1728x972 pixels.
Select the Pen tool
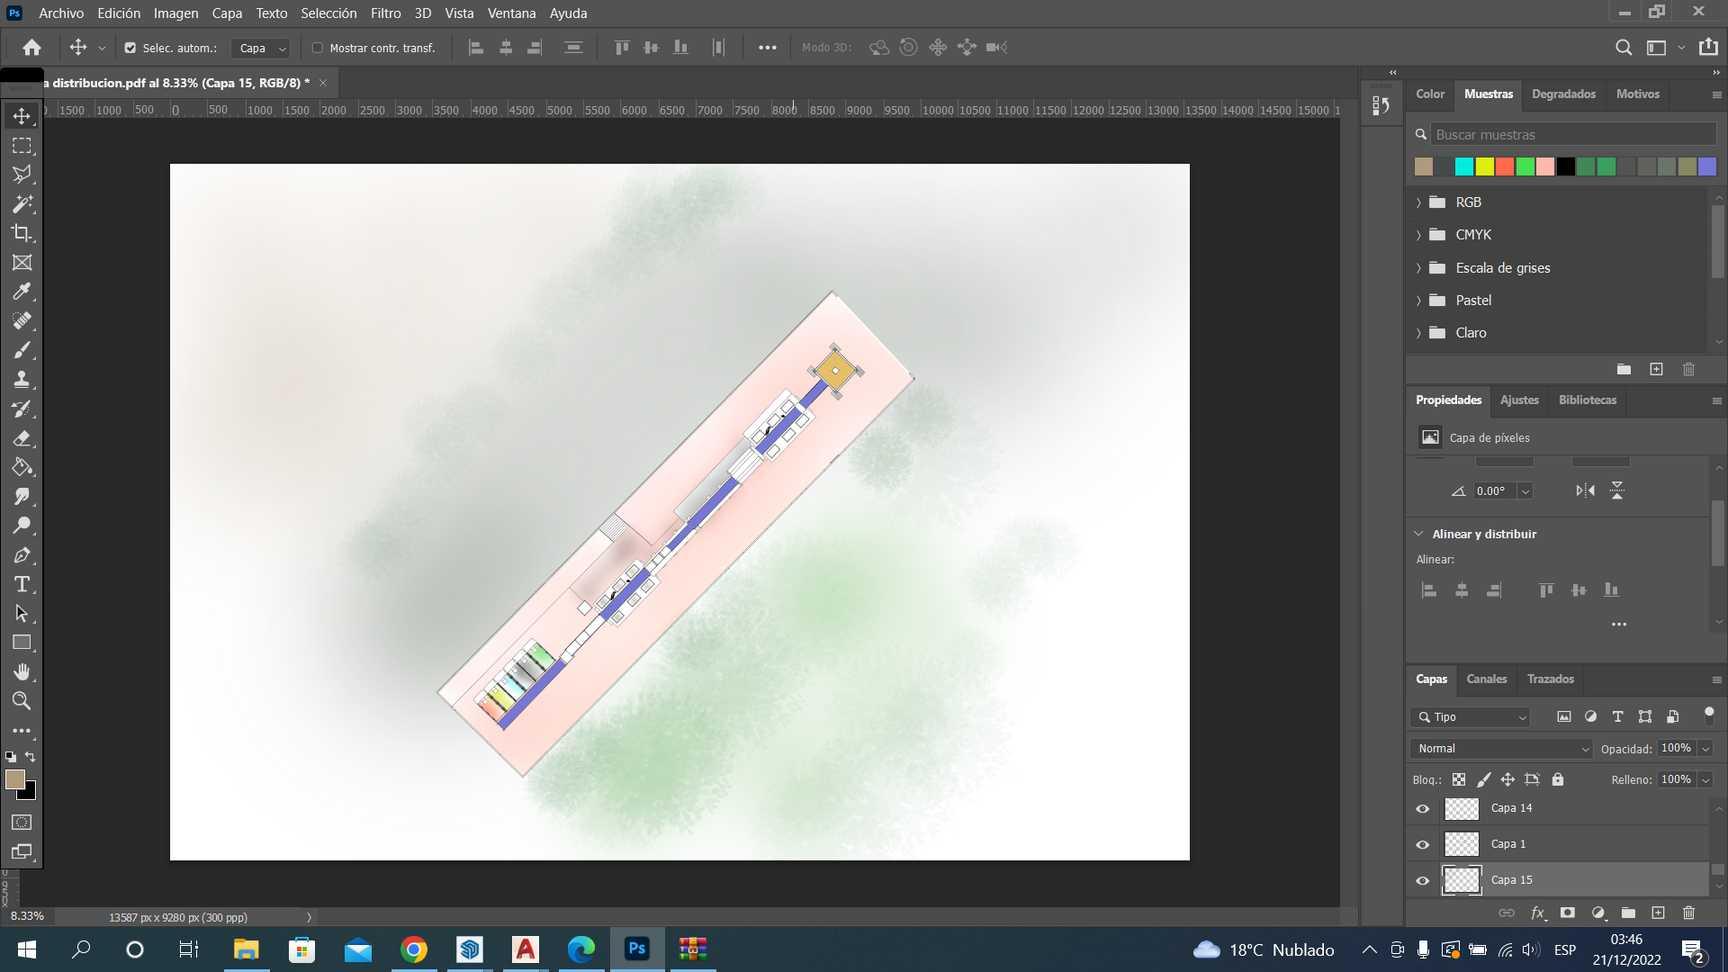(22, 555)
